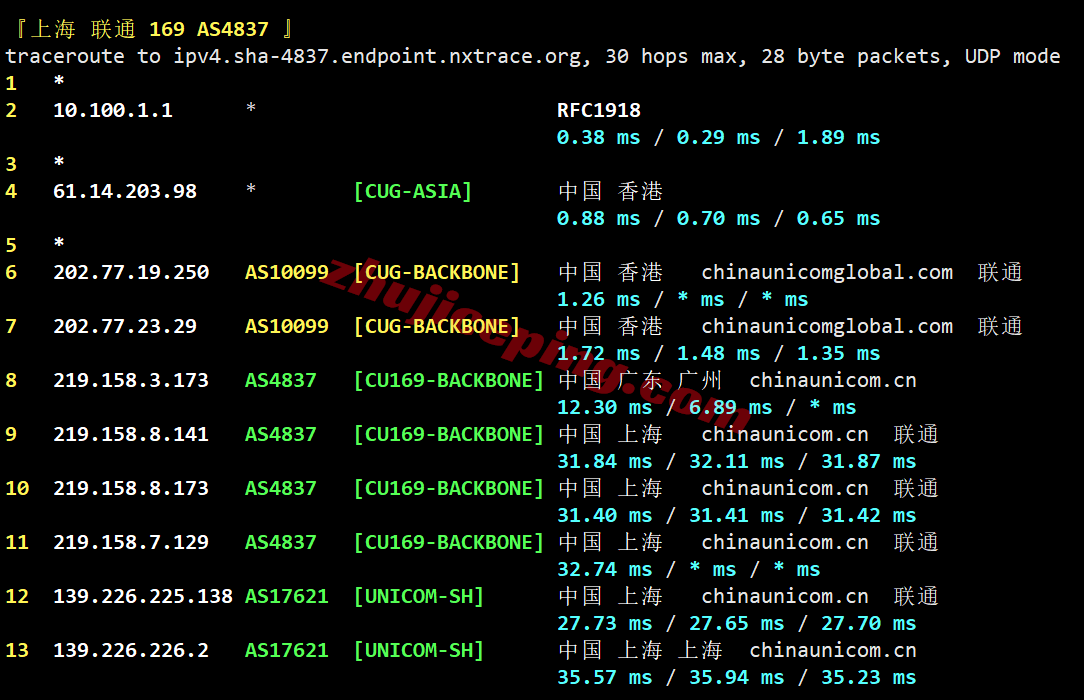This screenshot has width=1084, height=700.
Task: Click AS10099 on the 202.77.23.29 row
Action: [x=286, y=326]
